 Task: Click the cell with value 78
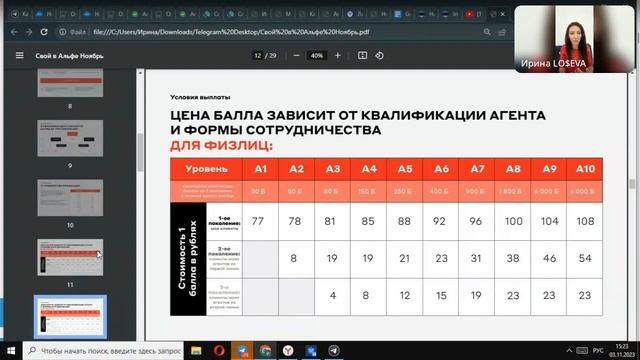[x=296, y=221]
